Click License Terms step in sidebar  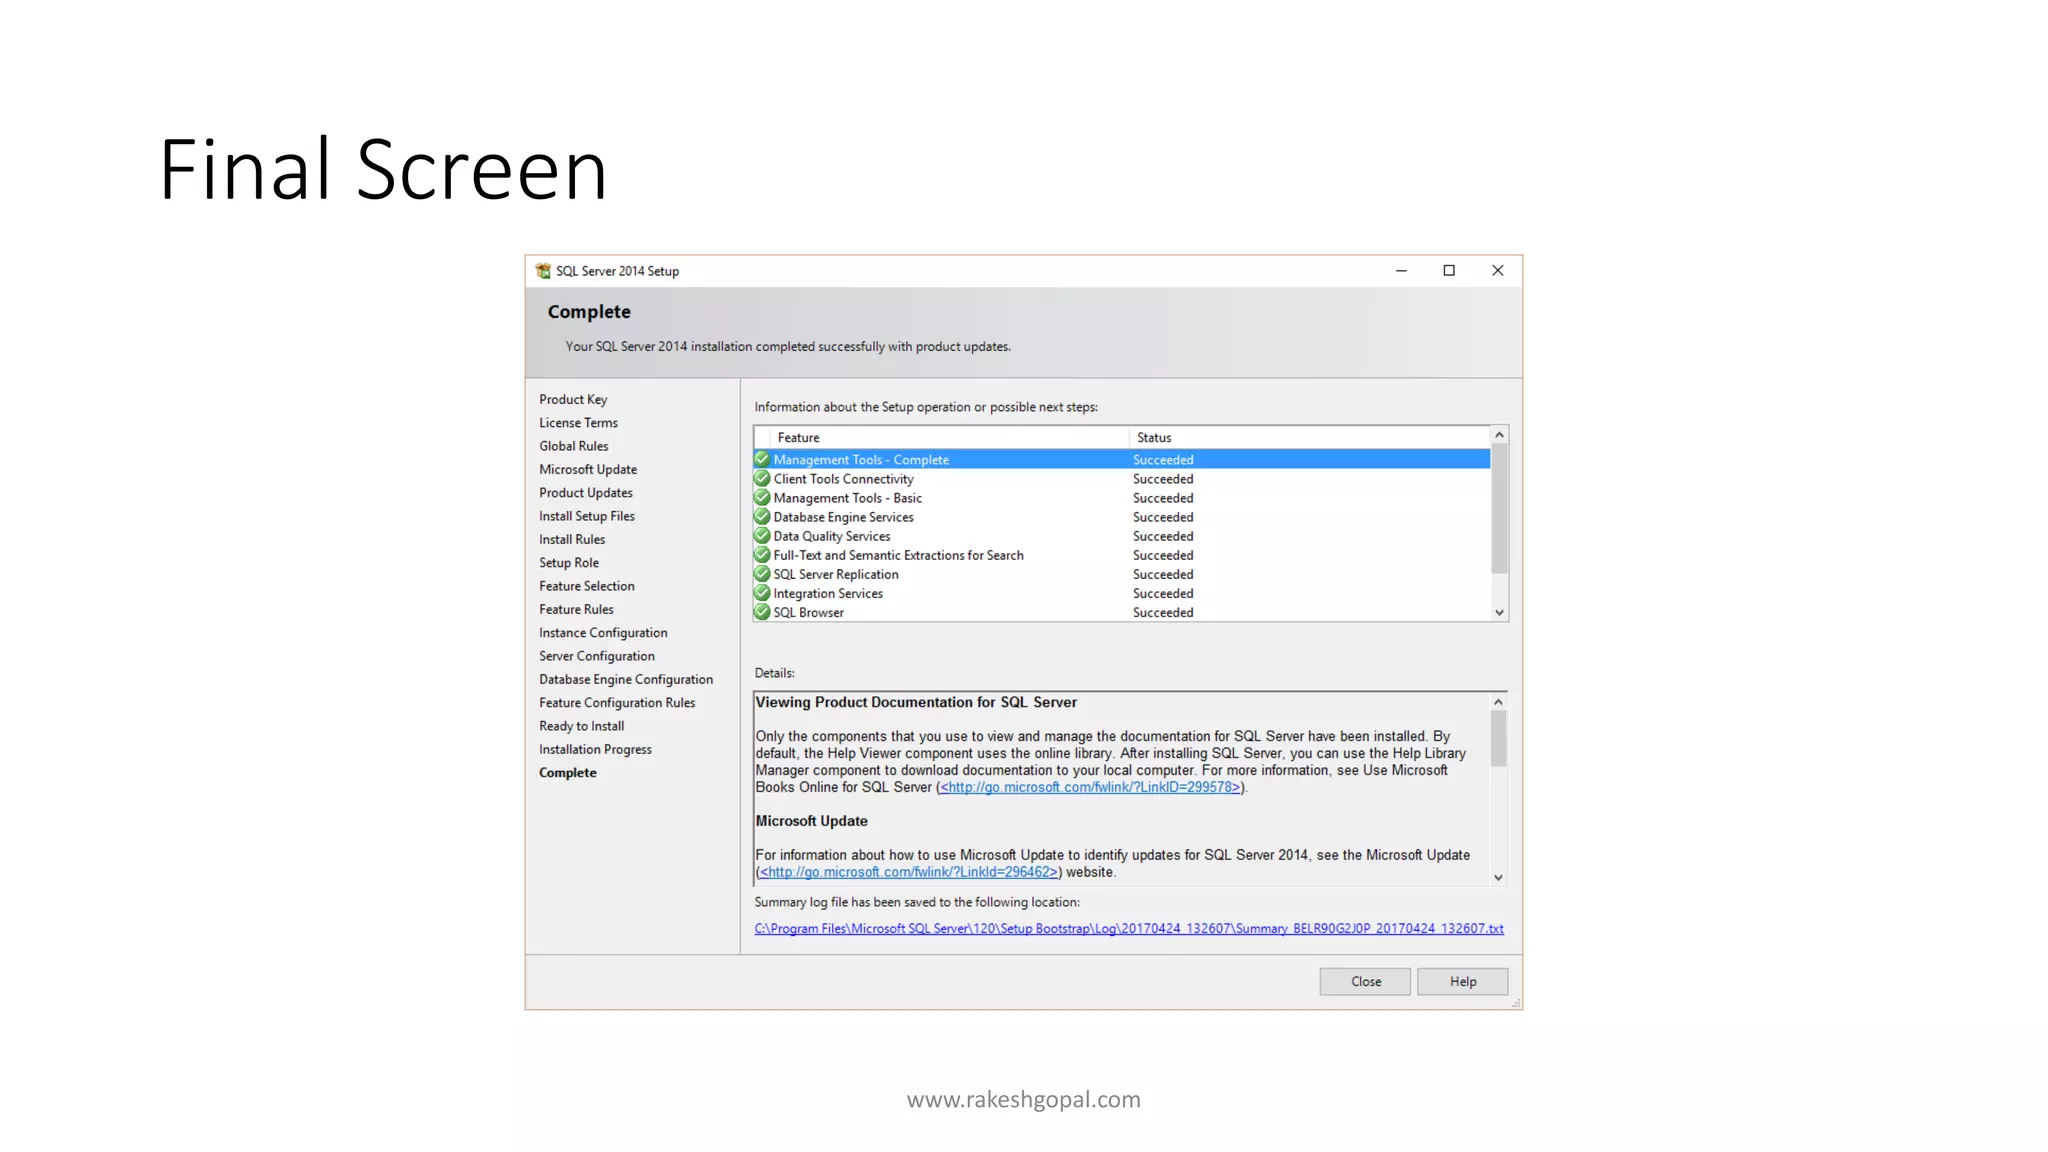click(578, 422)
